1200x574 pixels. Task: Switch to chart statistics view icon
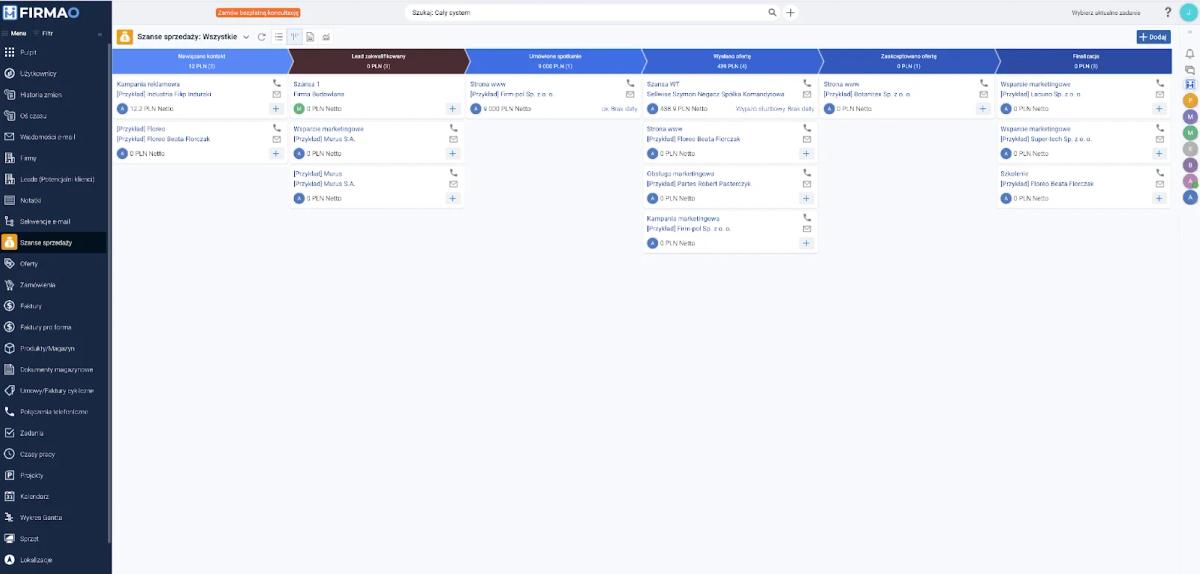pyautogui.click(x=327, y=37)
